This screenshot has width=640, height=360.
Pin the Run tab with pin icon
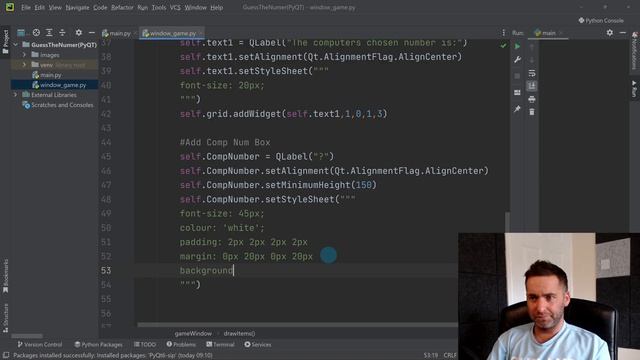coord(517,109)
